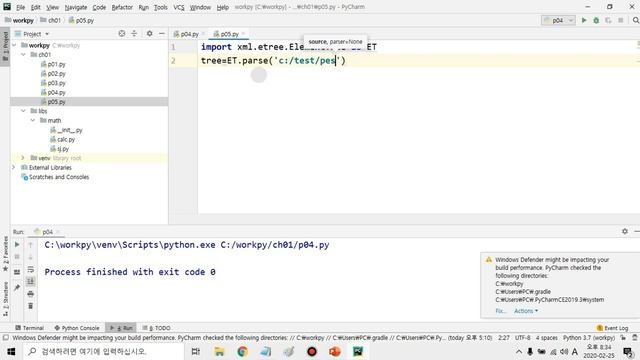Click the scroll-from-source locate icon in Project panel
The width and height of the screenshot is (640, 360).
pyautogui.click(x=122, y=33)
